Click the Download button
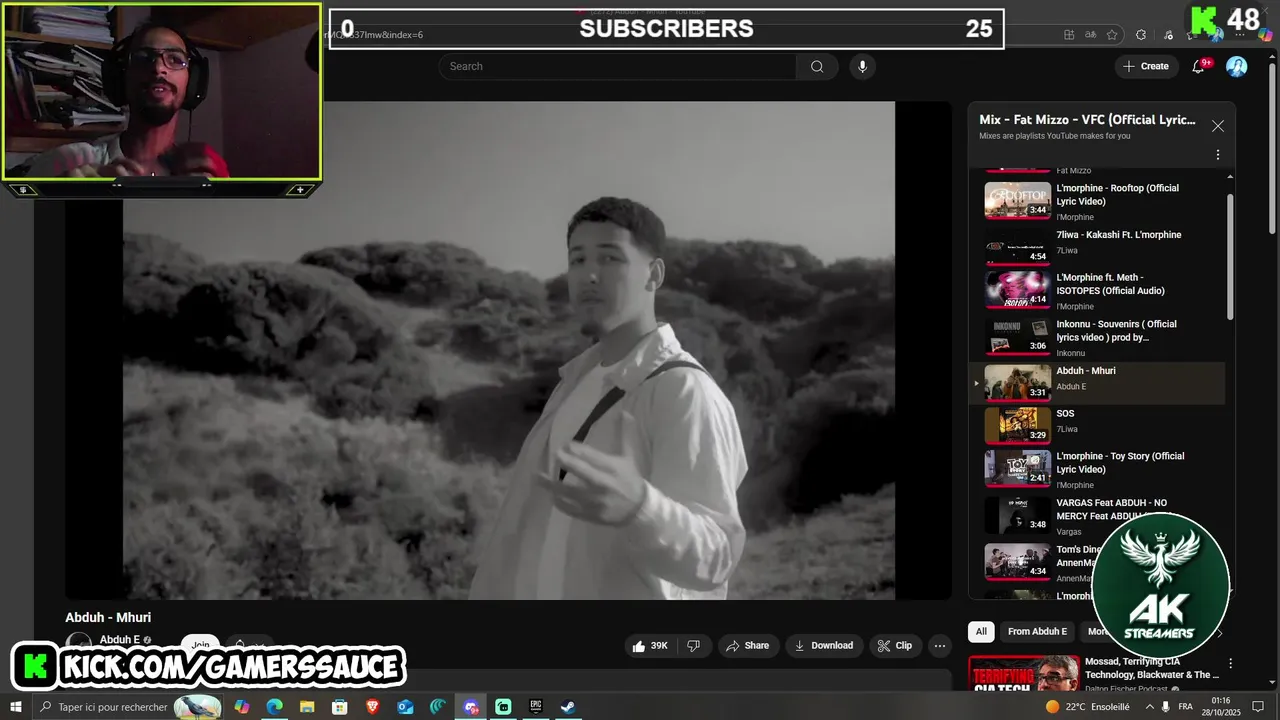This screenshot has height=720, width=1280. [x=823, y=646]
